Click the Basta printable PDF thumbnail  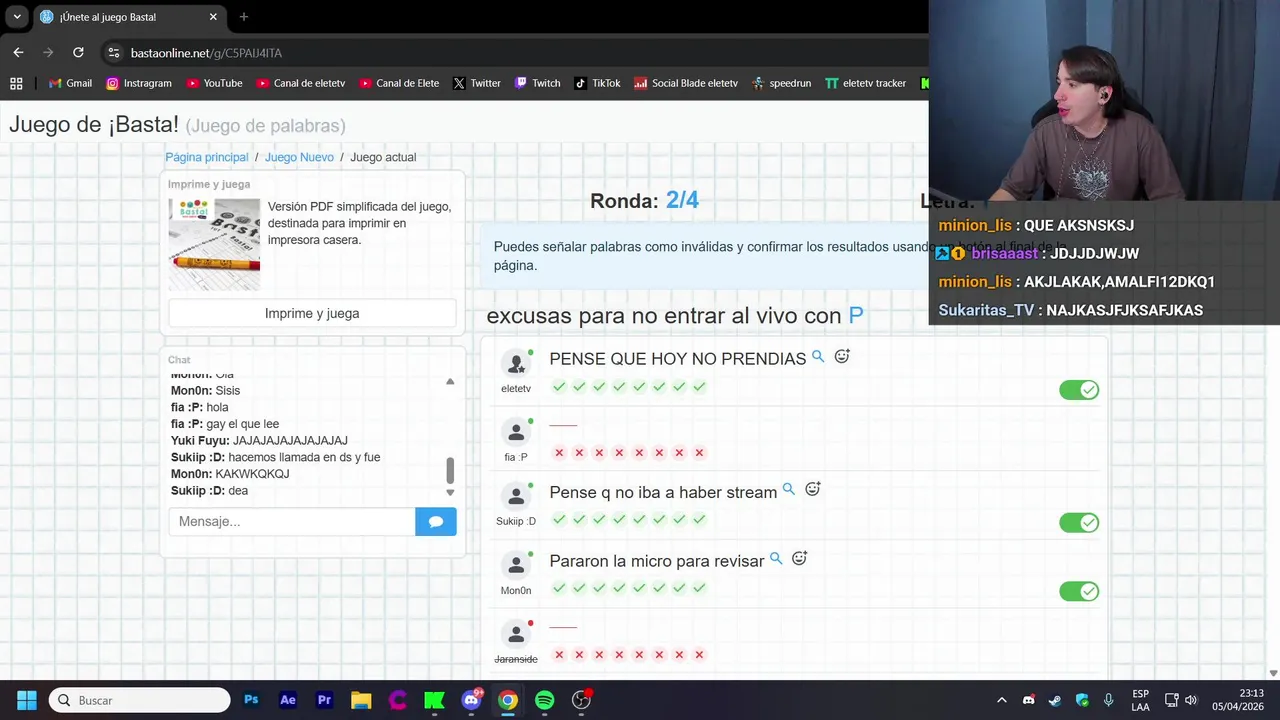pos(214,245)
